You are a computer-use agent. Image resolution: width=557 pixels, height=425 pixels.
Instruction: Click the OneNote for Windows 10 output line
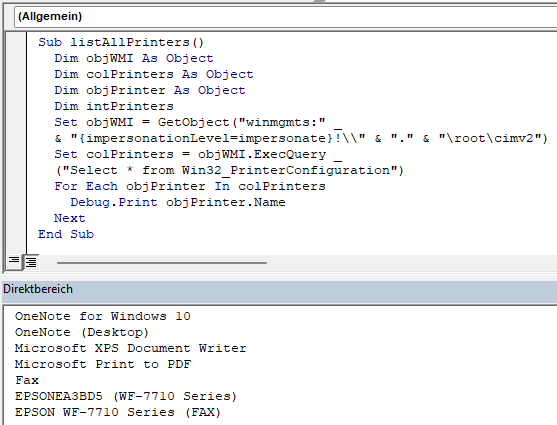click(103, 316)
